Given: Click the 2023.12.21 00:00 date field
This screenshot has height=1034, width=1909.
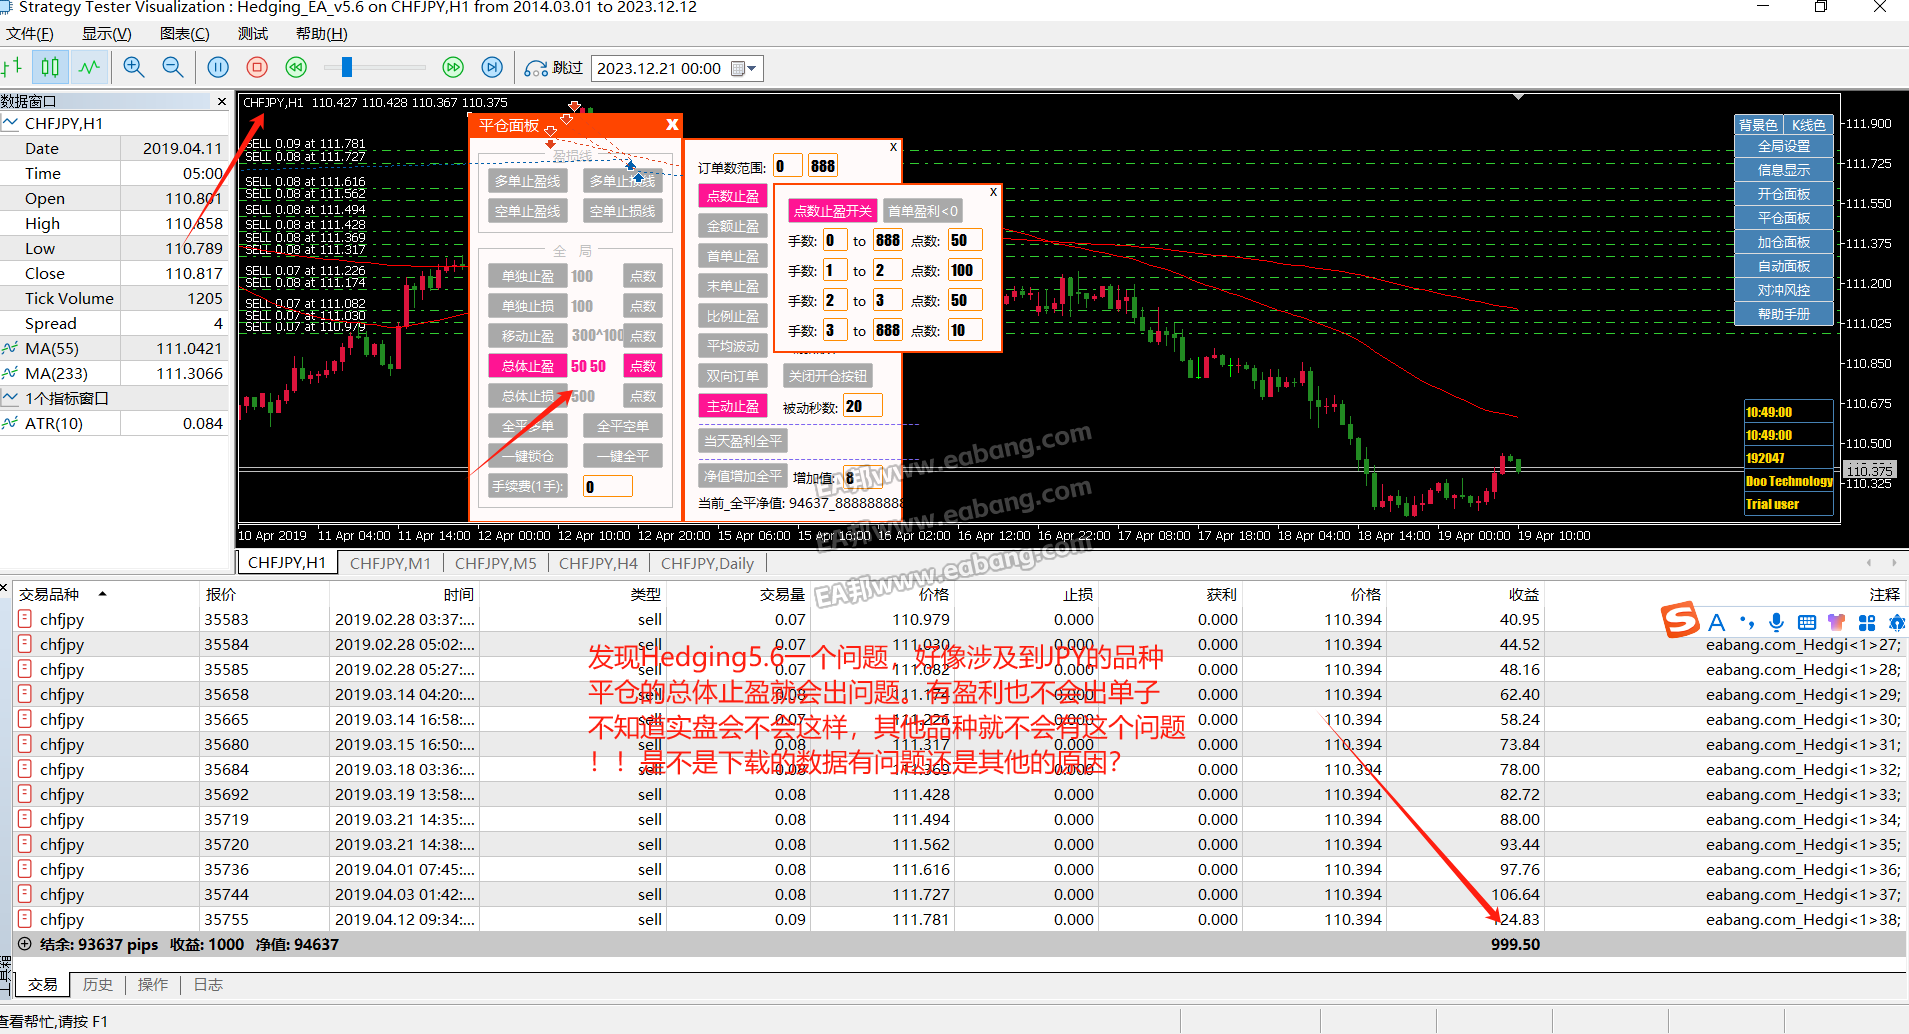Looking at the screenshot, I should point(660,68).
